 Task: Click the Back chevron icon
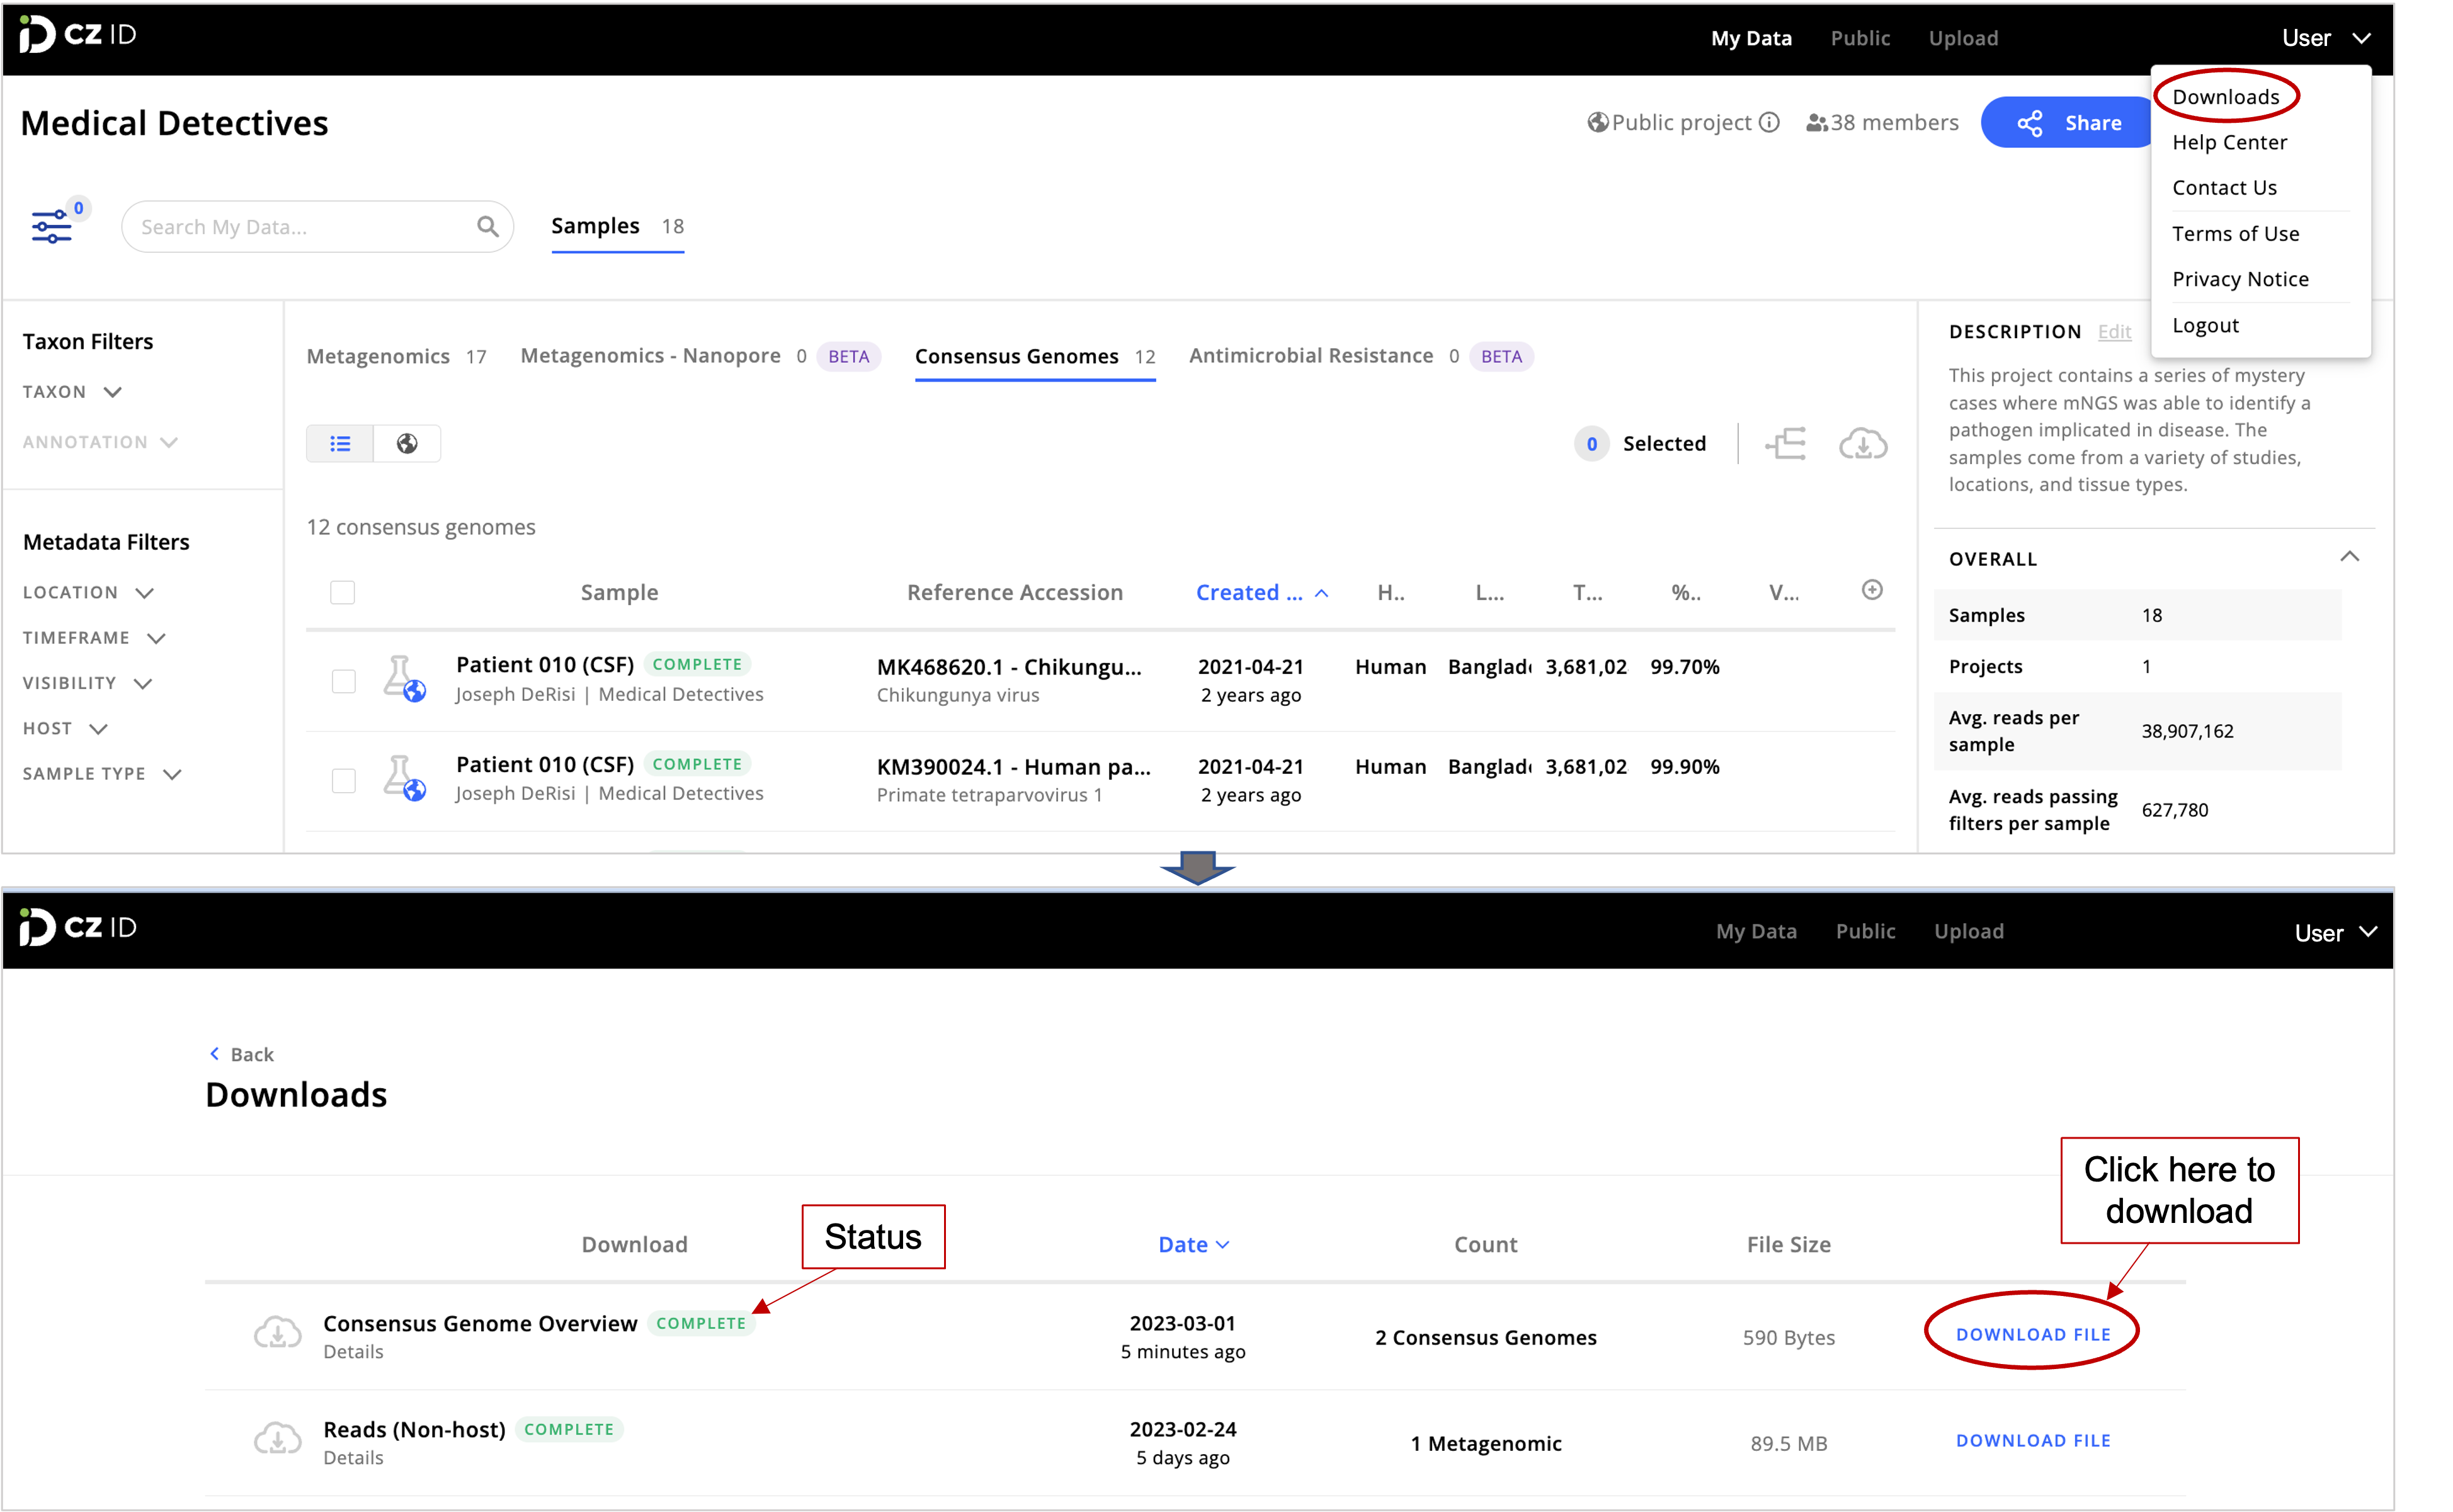tap(214, 1054)
